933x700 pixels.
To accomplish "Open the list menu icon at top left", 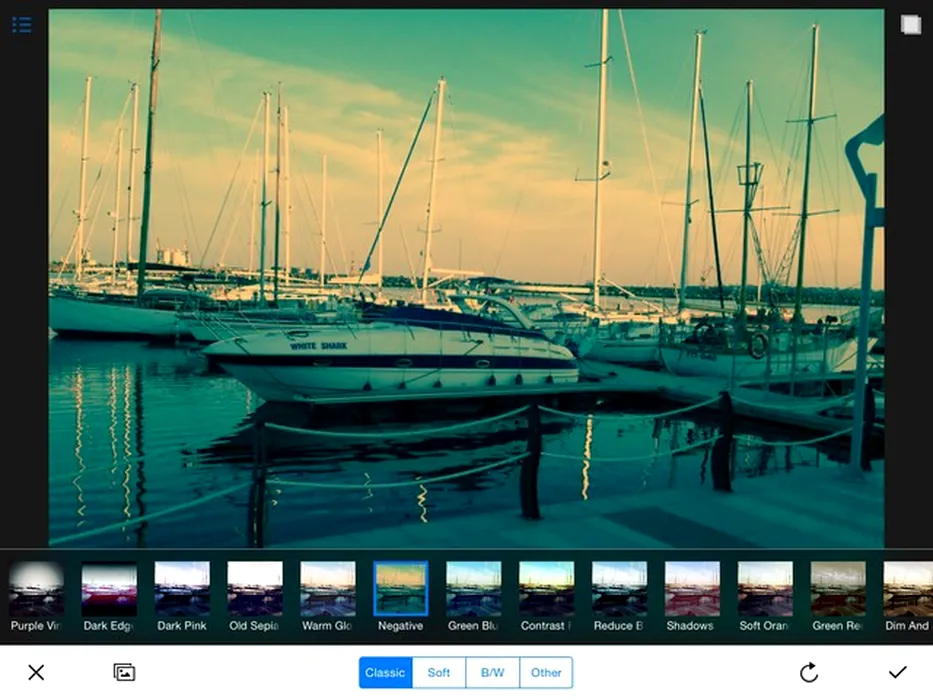I will (21, 25).
